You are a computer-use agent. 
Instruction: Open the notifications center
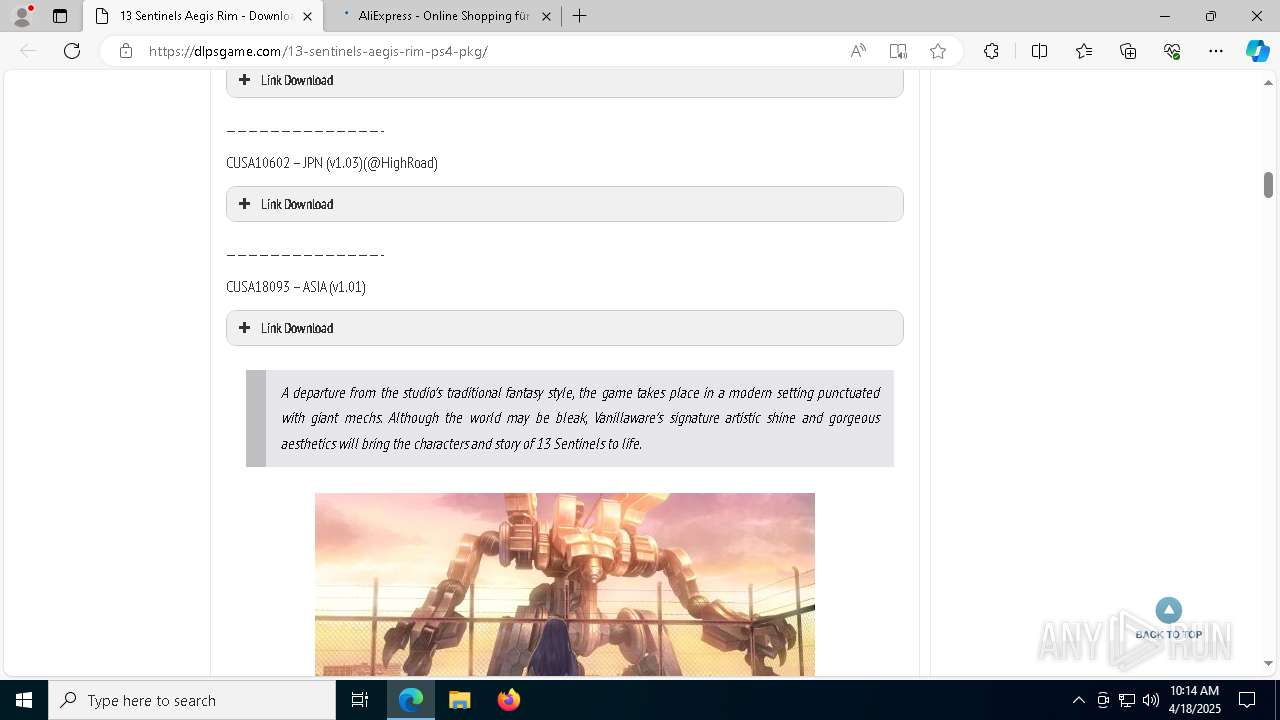(1247, 700)
